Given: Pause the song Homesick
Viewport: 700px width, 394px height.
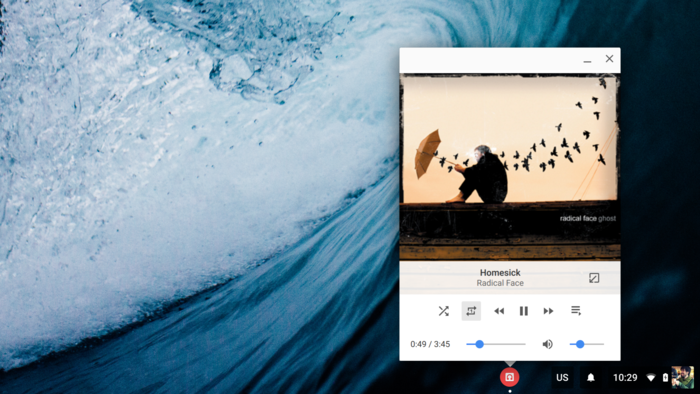Looking at the screenshot, I should pos(524,311).
